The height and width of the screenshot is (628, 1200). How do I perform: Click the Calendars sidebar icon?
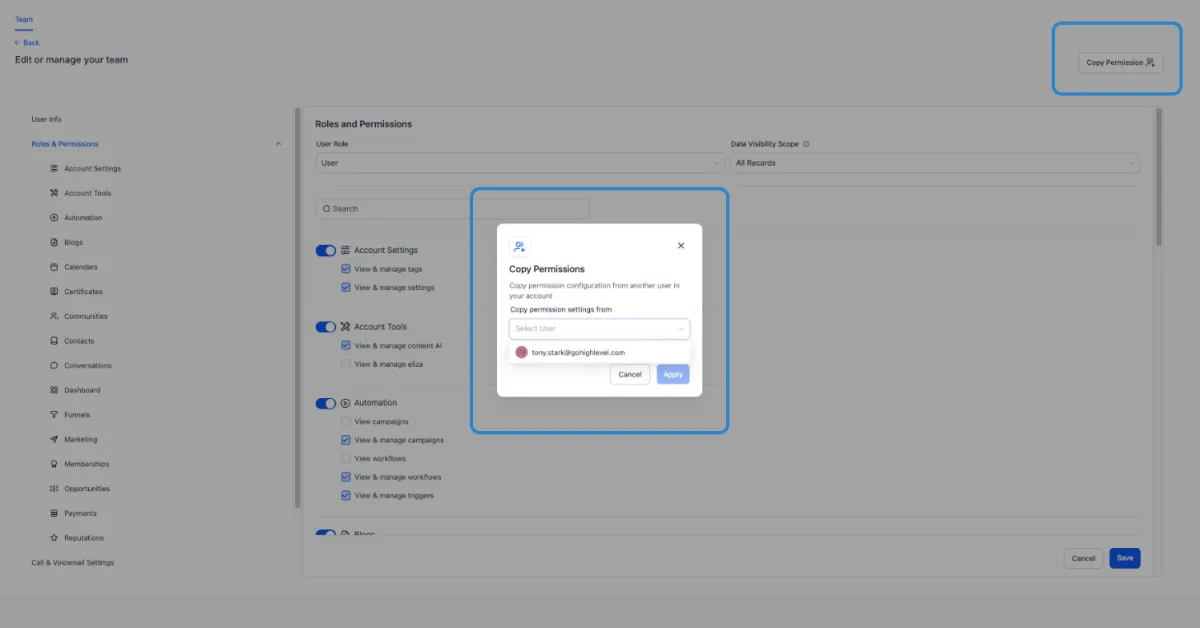pos(54,267)
